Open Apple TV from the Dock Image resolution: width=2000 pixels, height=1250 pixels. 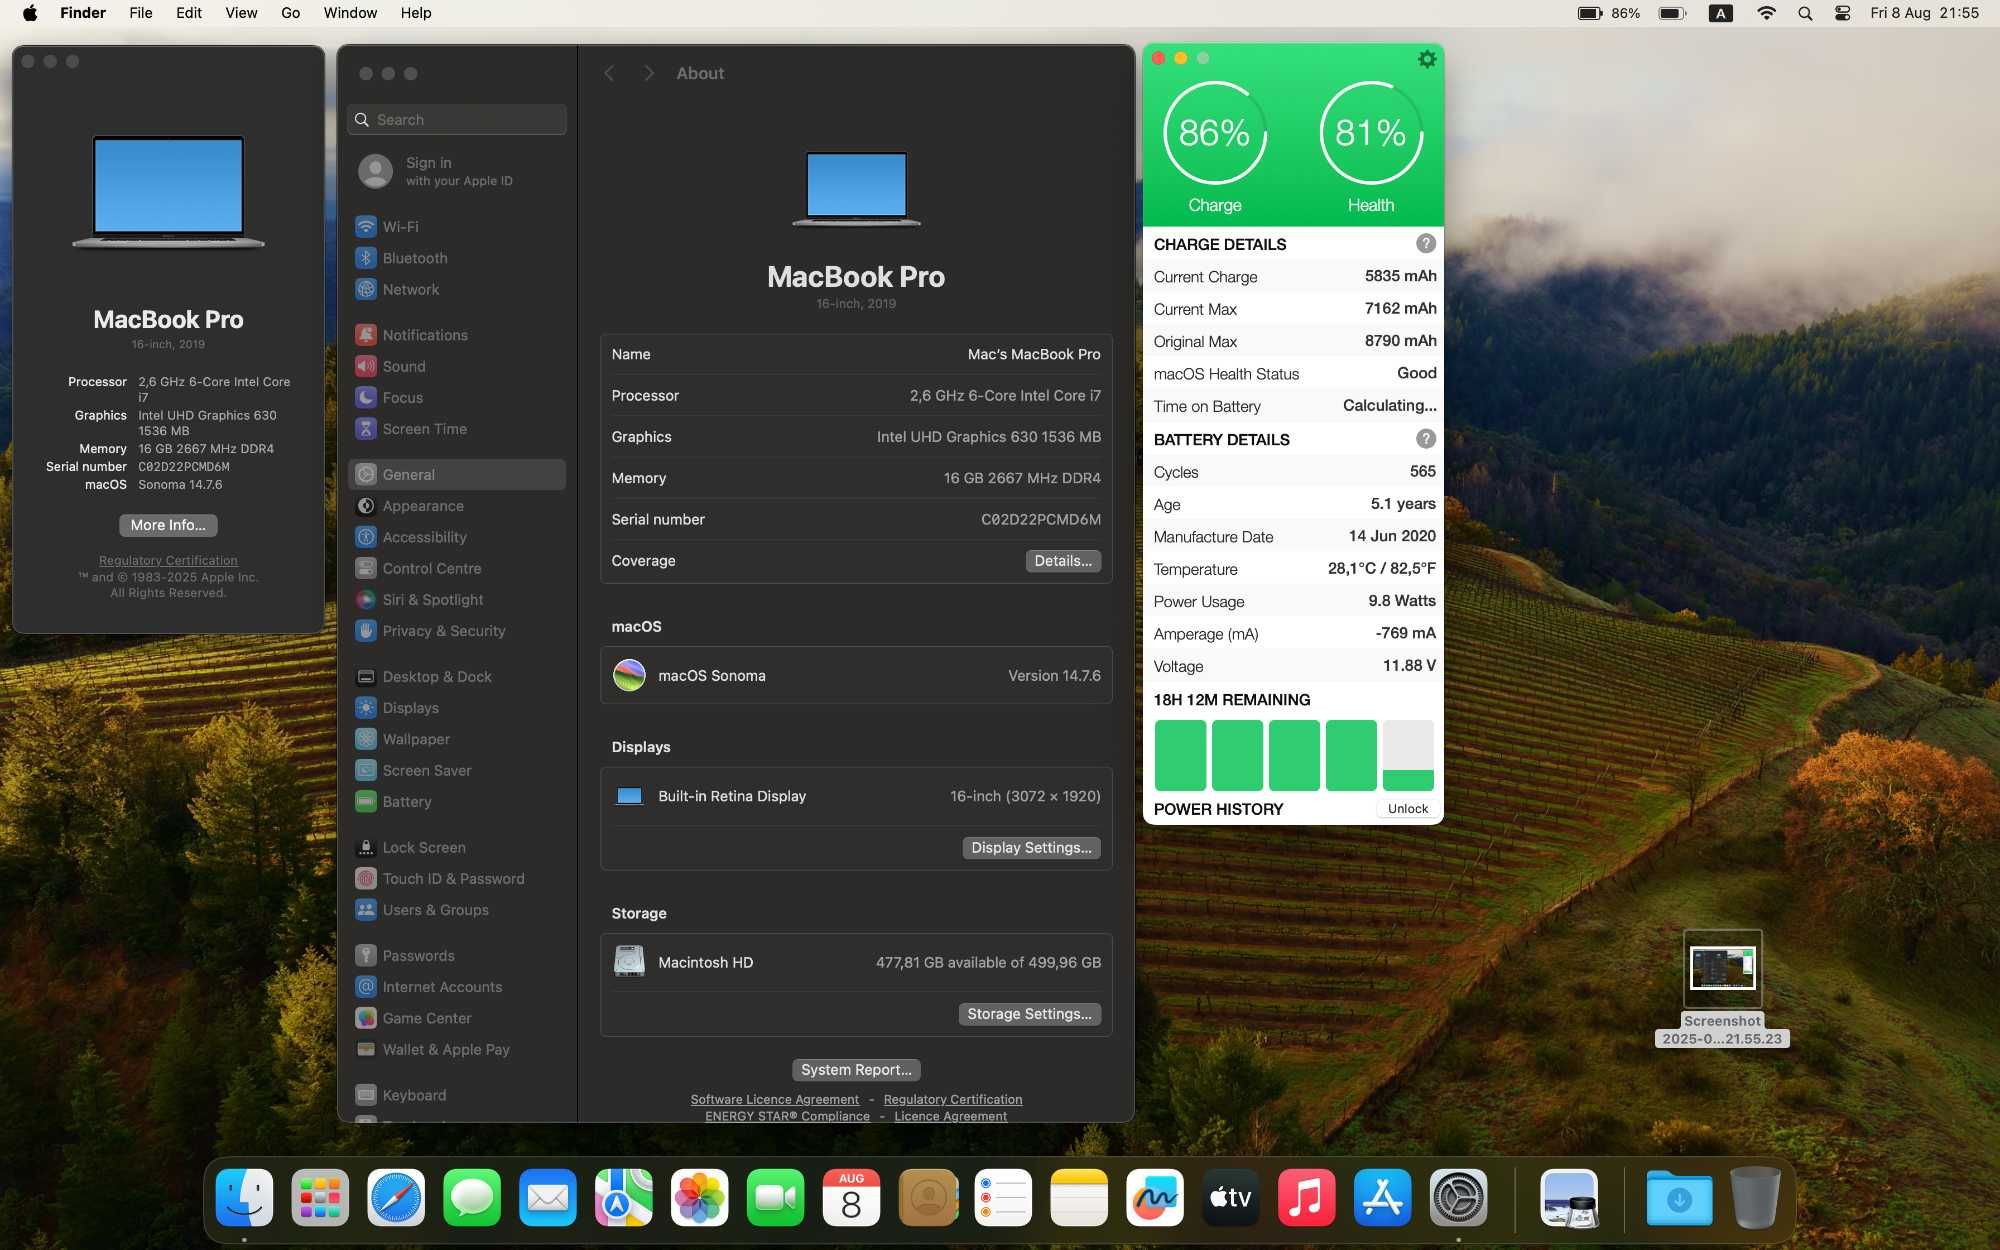1231,1197
